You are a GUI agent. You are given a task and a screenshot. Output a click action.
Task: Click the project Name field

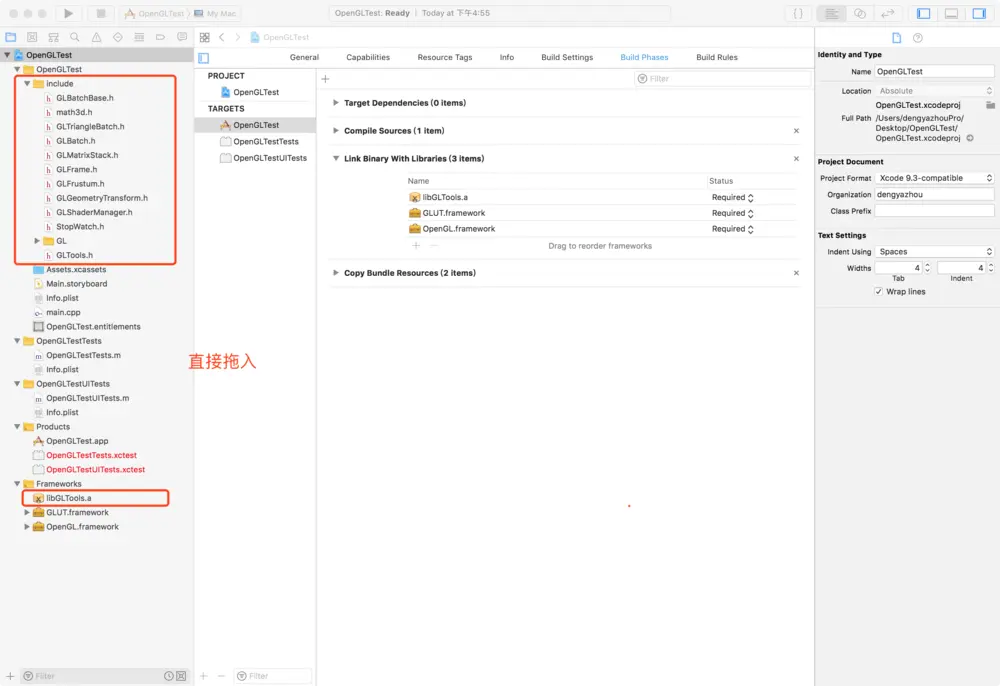[x=934, y=71]
